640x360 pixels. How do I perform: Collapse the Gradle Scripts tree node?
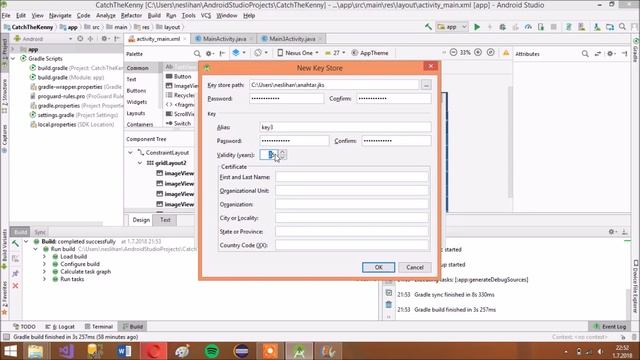13,59
